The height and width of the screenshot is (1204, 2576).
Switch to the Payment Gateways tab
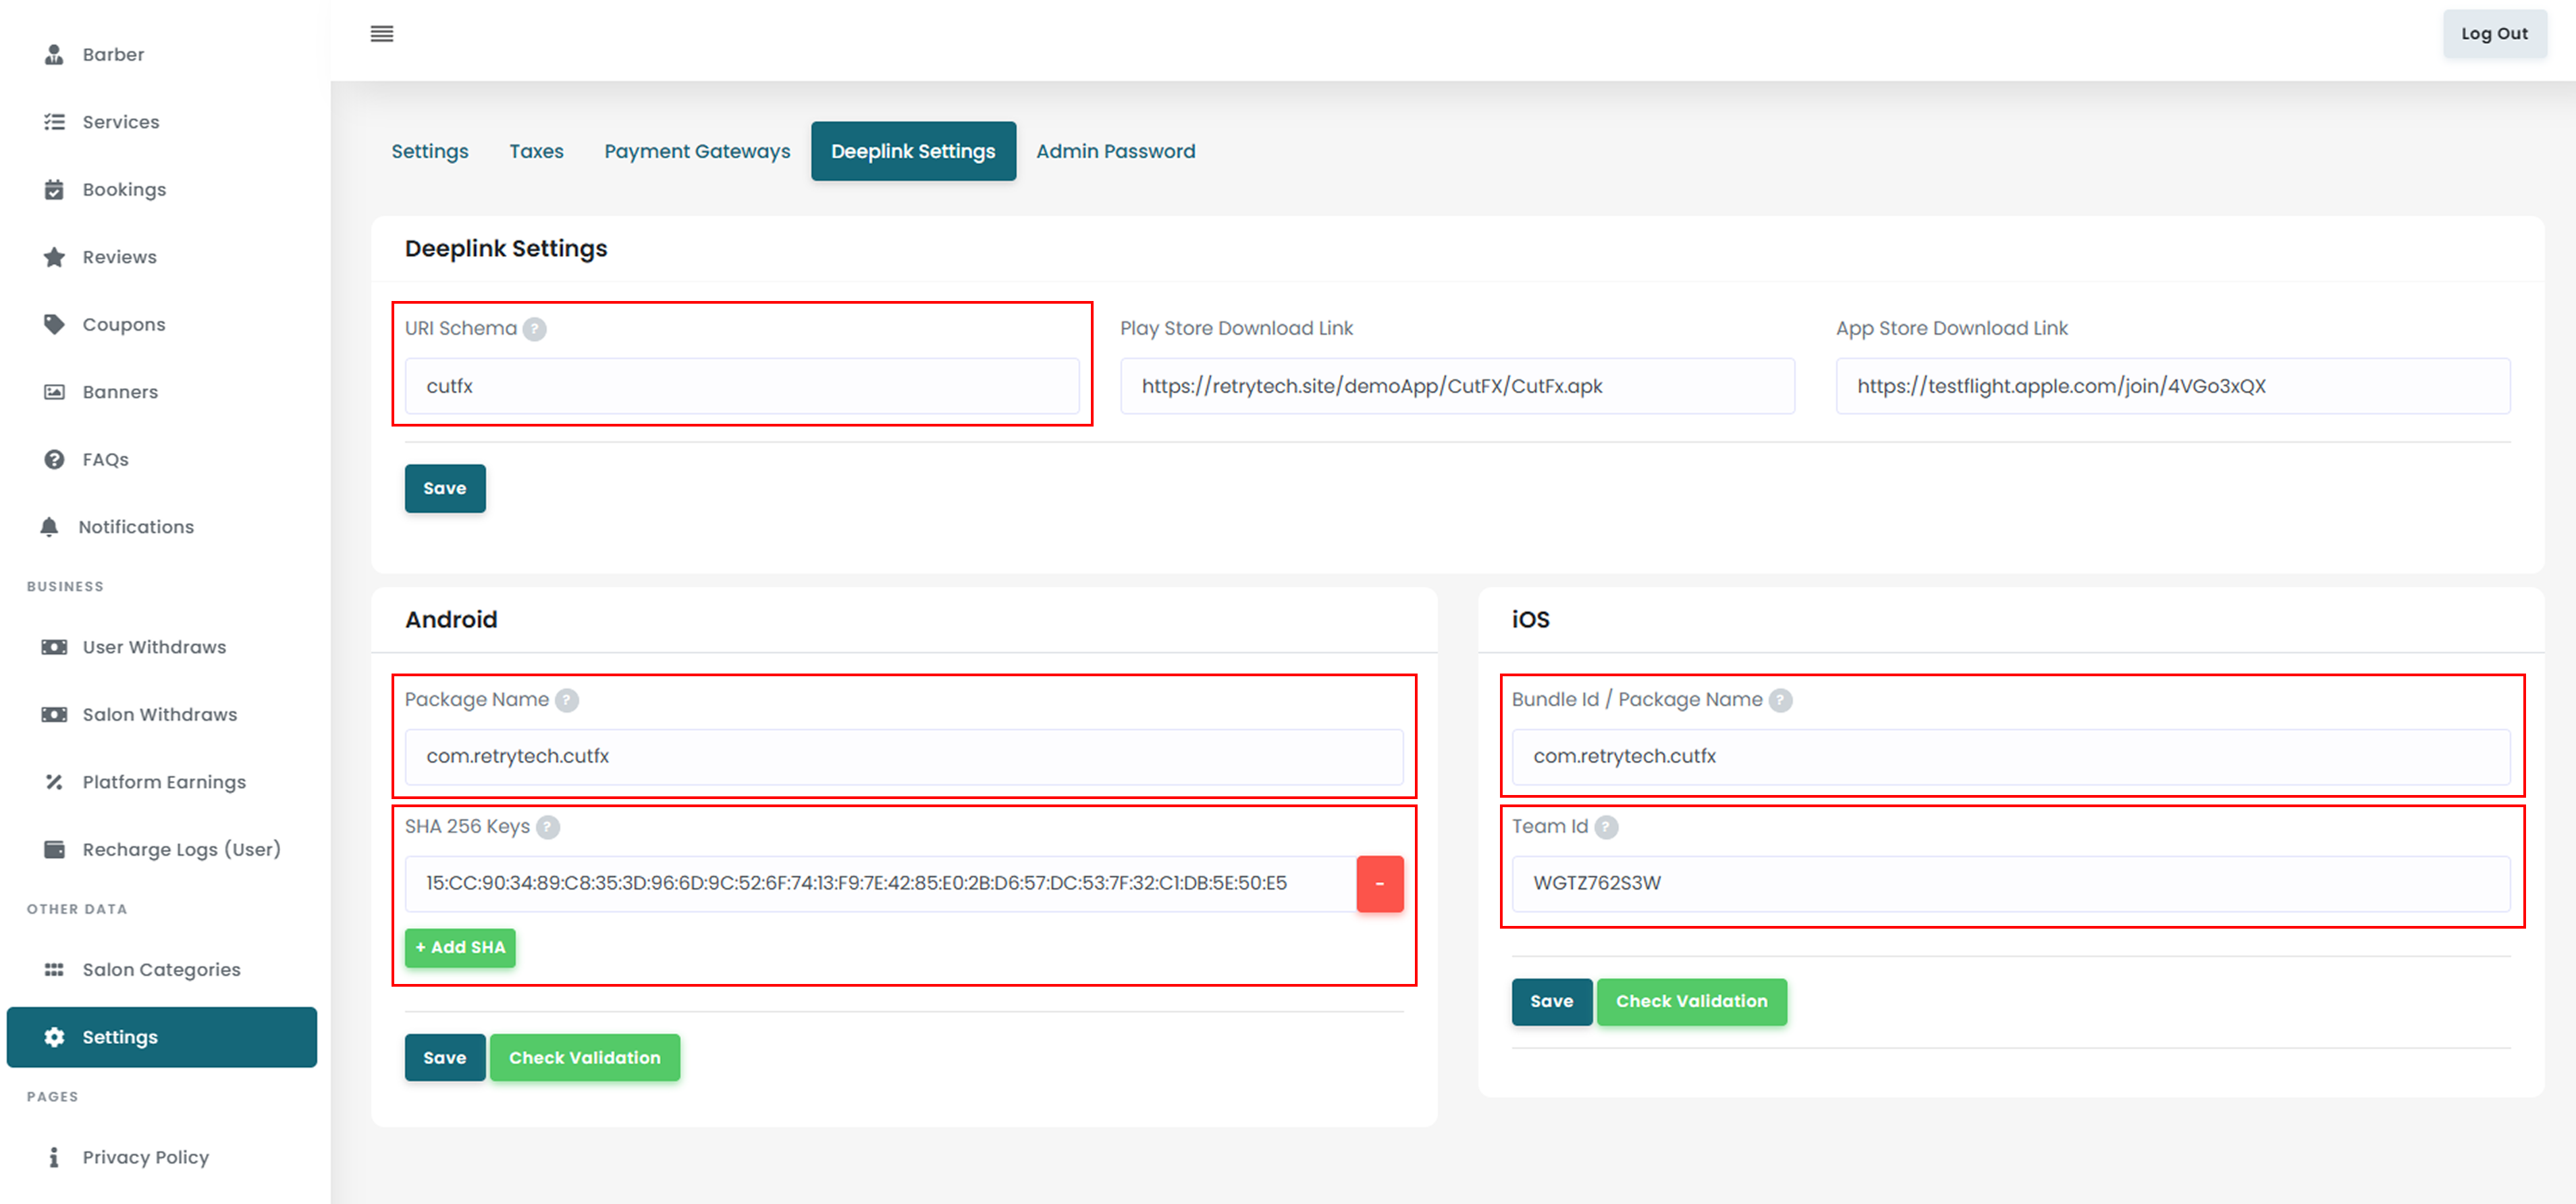point(697,151)
